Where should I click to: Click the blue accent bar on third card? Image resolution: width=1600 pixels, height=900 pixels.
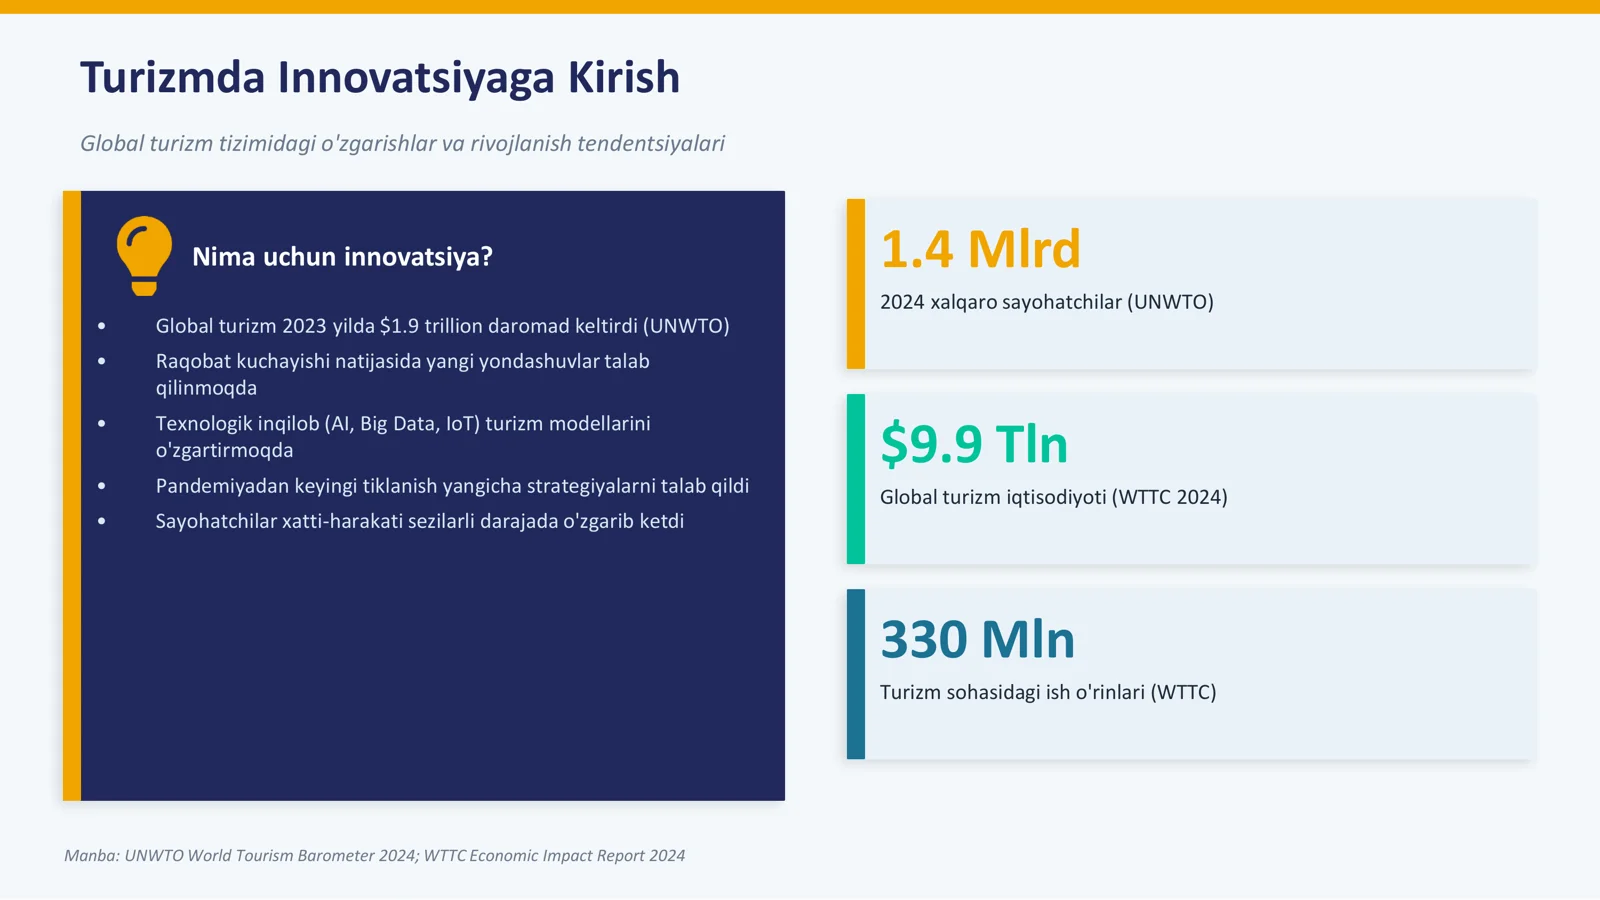tap(856, 674)
